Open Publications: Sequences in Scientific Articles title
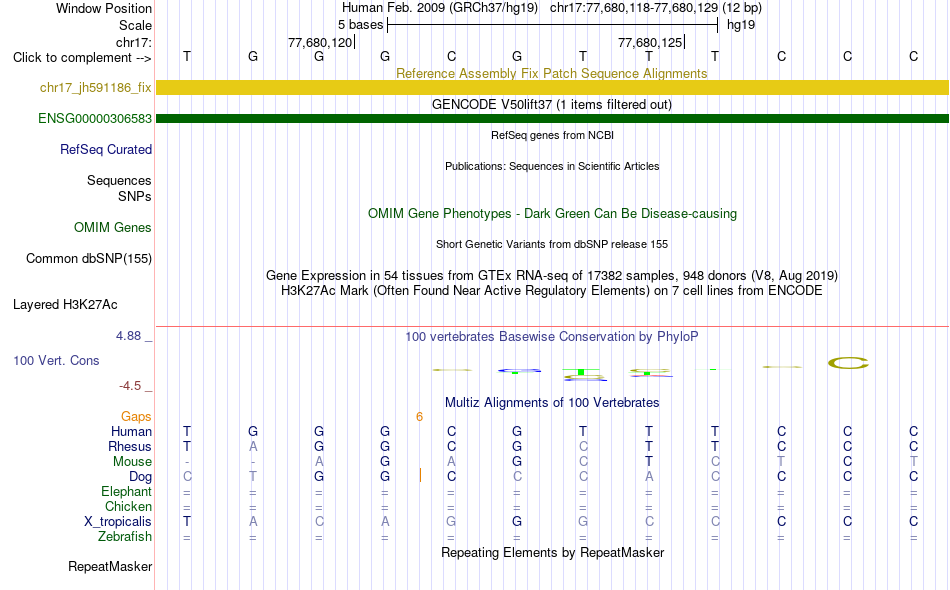 552,166
